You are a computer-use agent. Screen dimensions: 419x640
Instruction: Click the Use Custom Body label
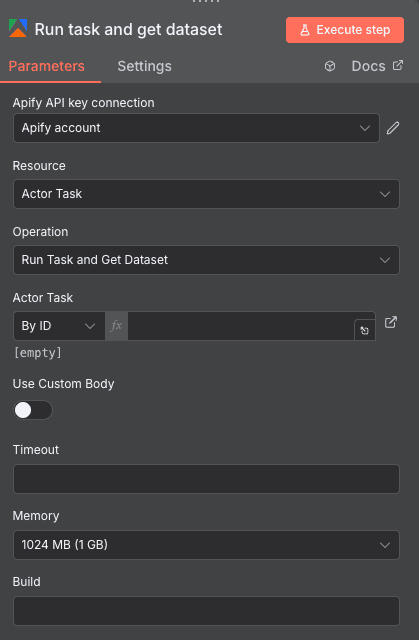tap(63, 384)
